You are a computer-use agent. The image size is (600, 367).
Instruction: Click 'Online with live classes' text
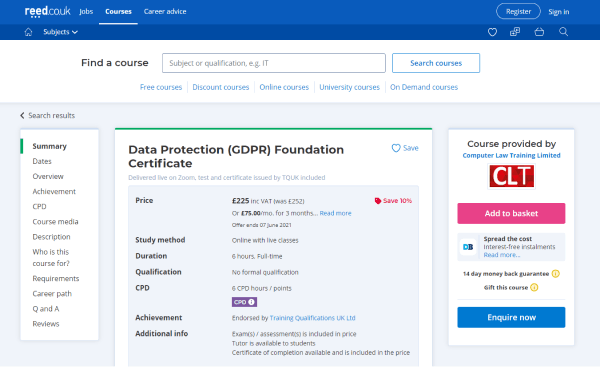265,240
